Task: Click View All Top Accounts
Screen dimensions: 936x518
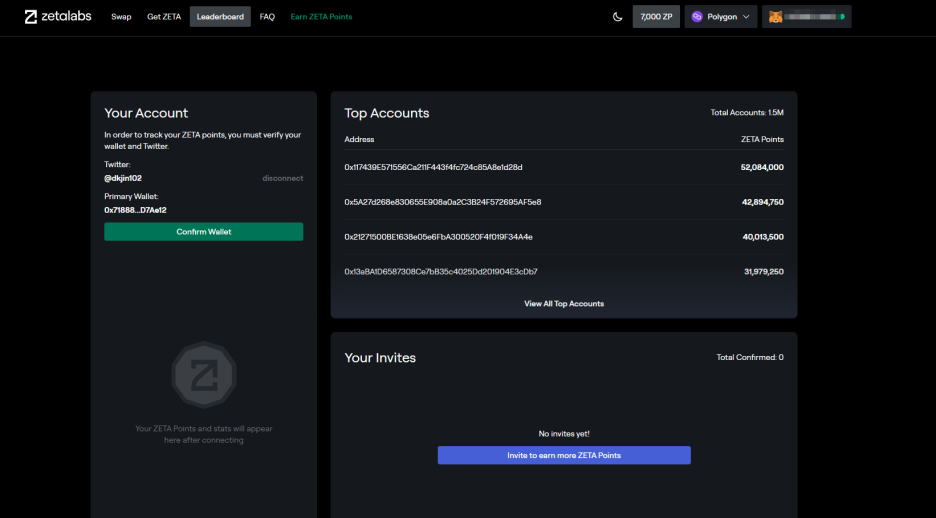Action: coord(564,304)
